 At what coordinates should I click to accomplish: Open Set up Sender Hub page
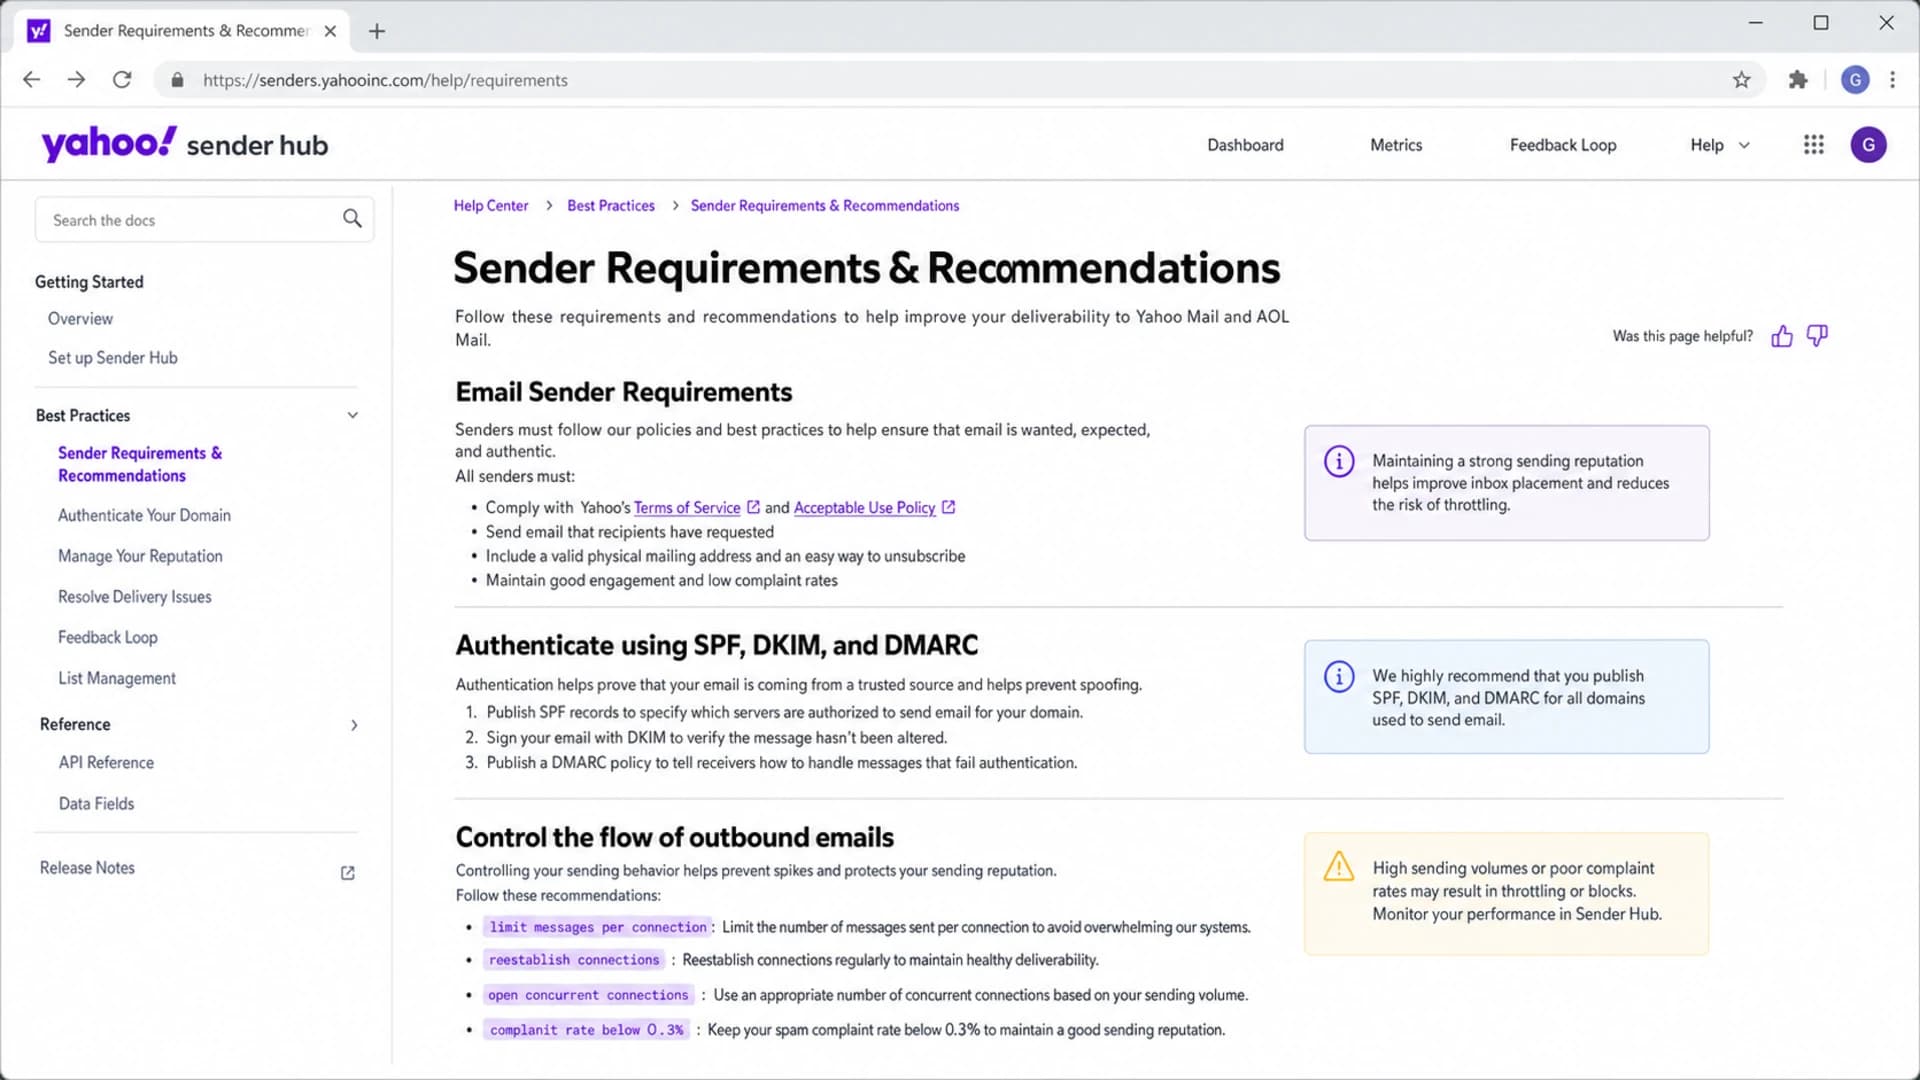click(113, 357)
